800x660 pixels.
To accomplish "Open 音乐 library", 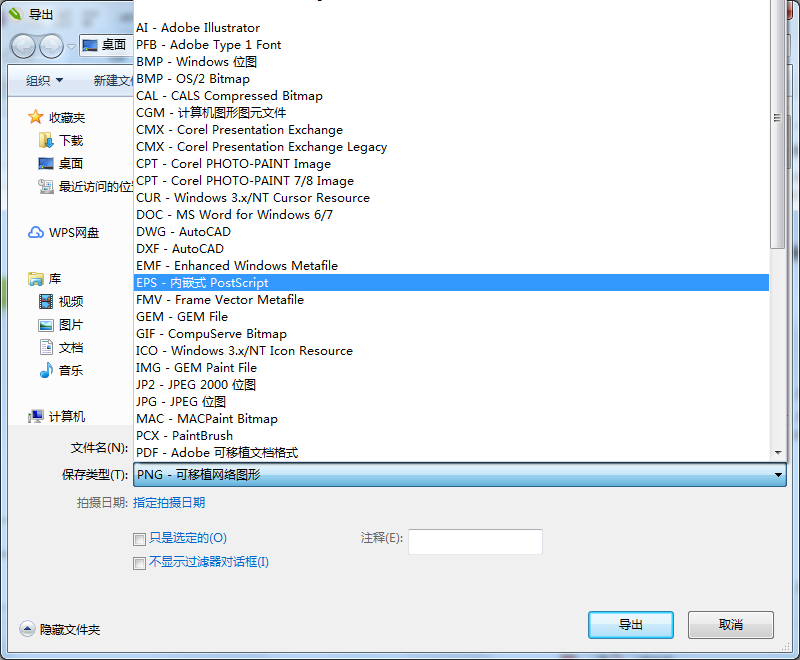I will [61, 371].
